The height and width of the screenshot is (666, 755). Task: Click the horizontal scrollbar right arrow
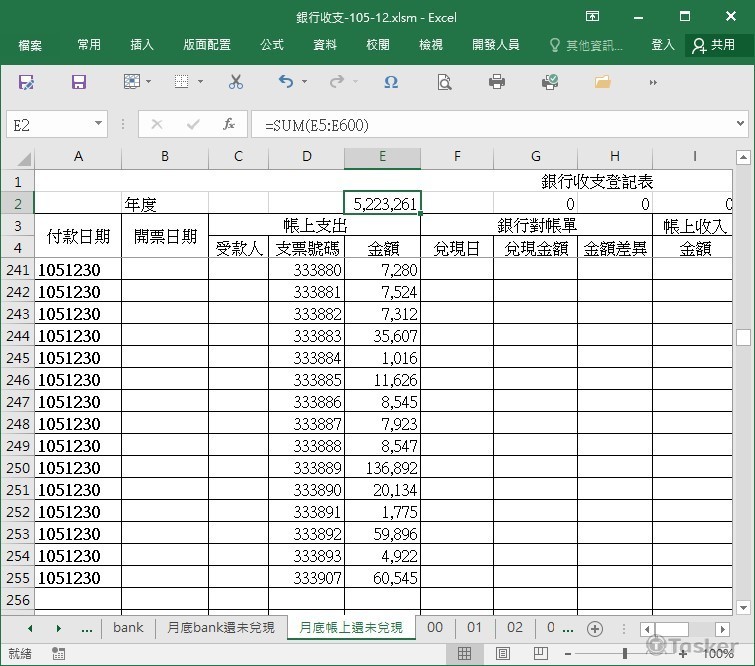[721, 629]
